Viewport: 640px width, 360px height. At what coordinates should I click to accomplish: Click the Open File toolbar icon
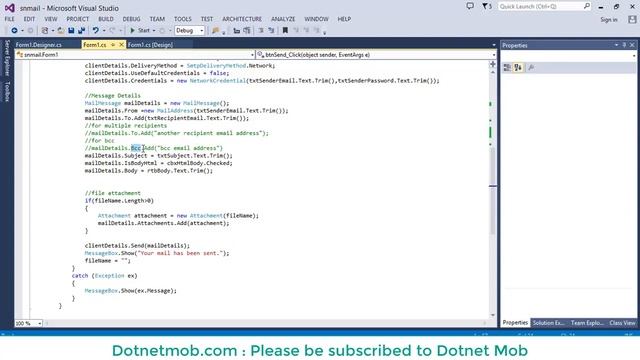click(x=60, y=31)
